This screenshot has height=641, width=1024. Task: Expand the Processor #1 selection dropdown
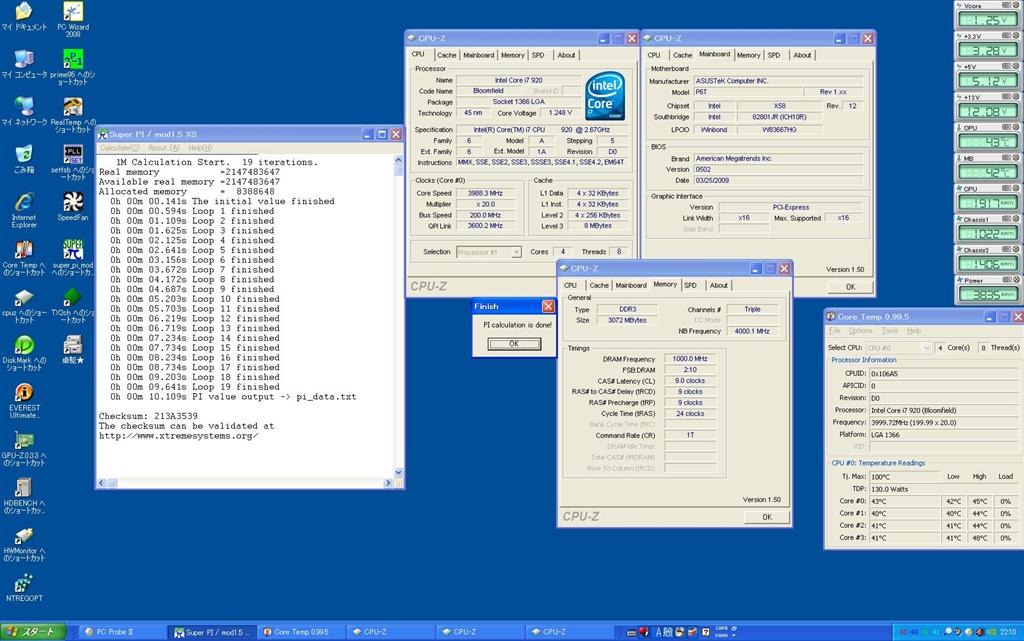tap(516, 252)
